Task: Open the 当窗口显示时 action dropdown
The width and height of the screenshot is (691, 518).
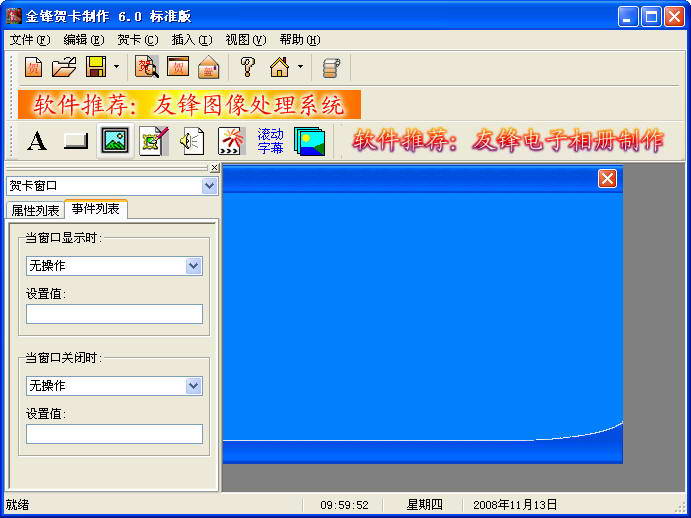Action: [194, 266]
